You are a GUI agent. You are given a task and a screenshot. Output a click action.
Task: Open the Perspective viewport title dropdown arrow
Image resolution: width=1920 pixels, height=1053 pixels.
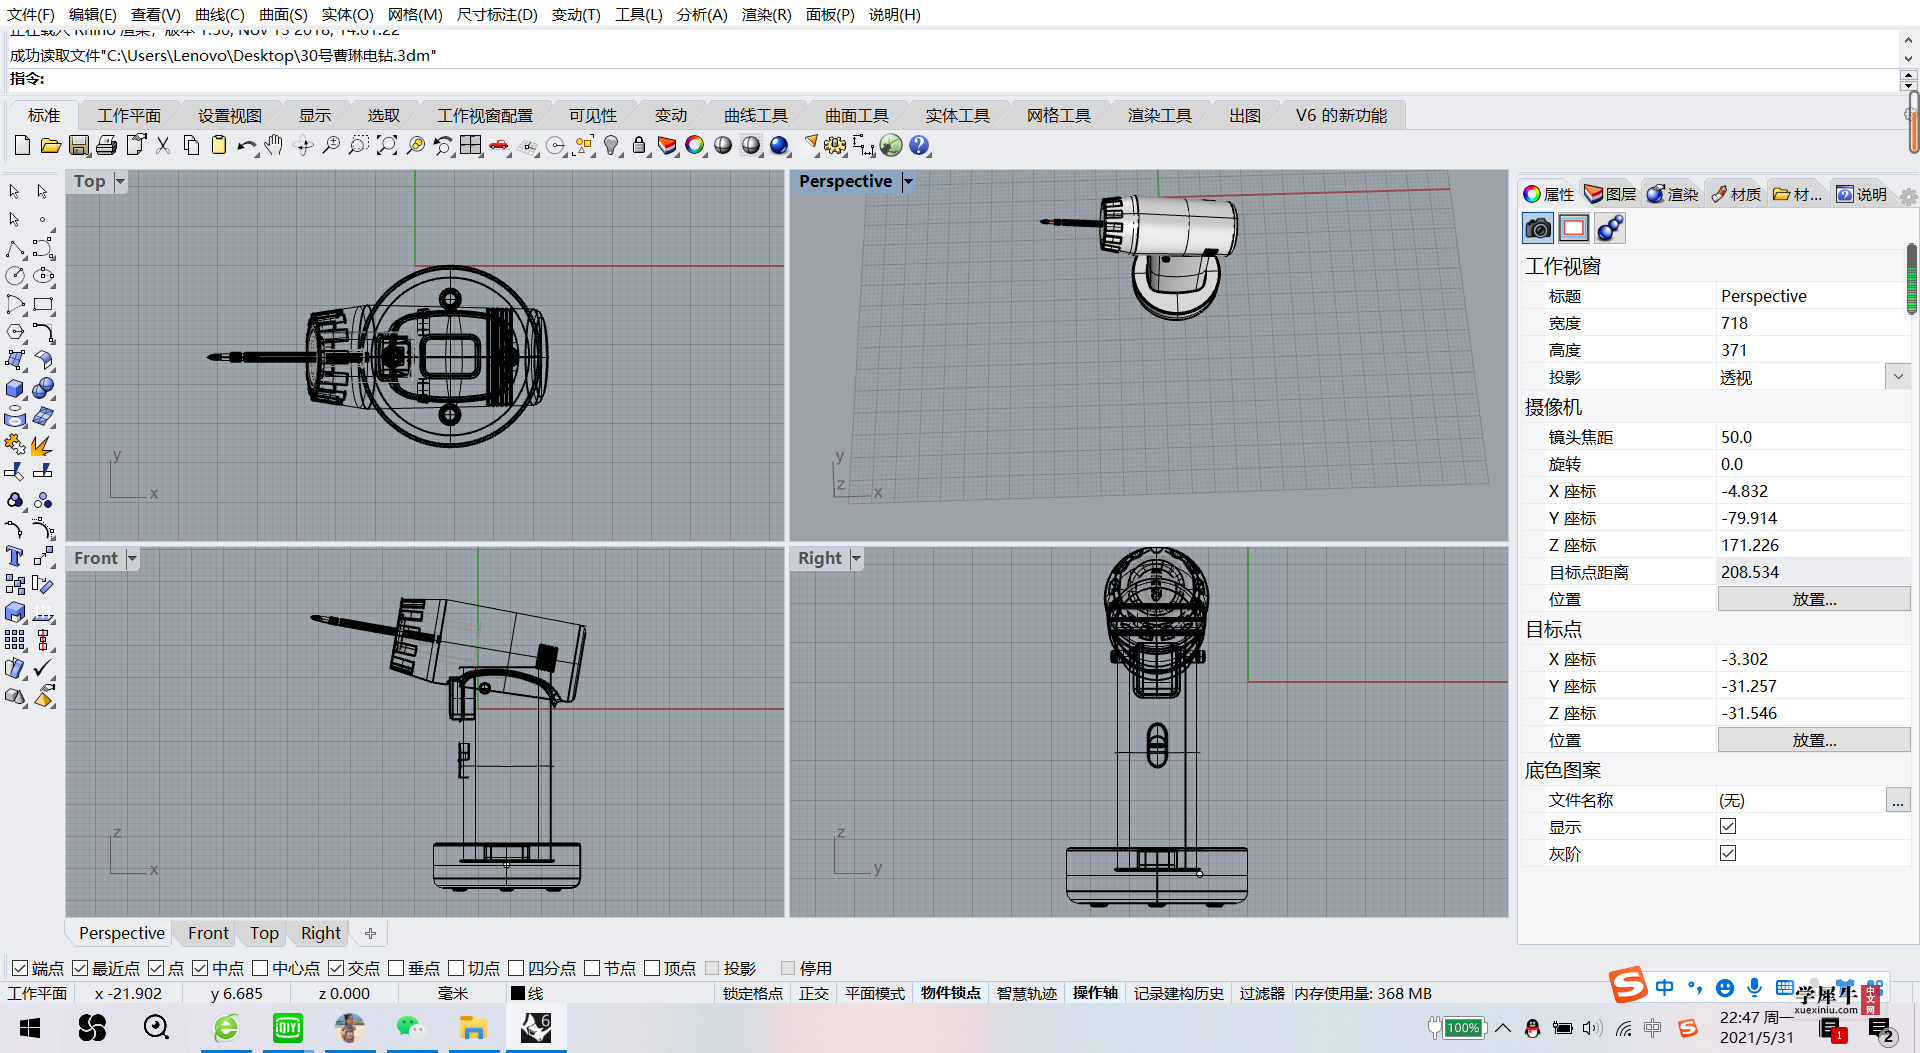(x=908, y=182)
